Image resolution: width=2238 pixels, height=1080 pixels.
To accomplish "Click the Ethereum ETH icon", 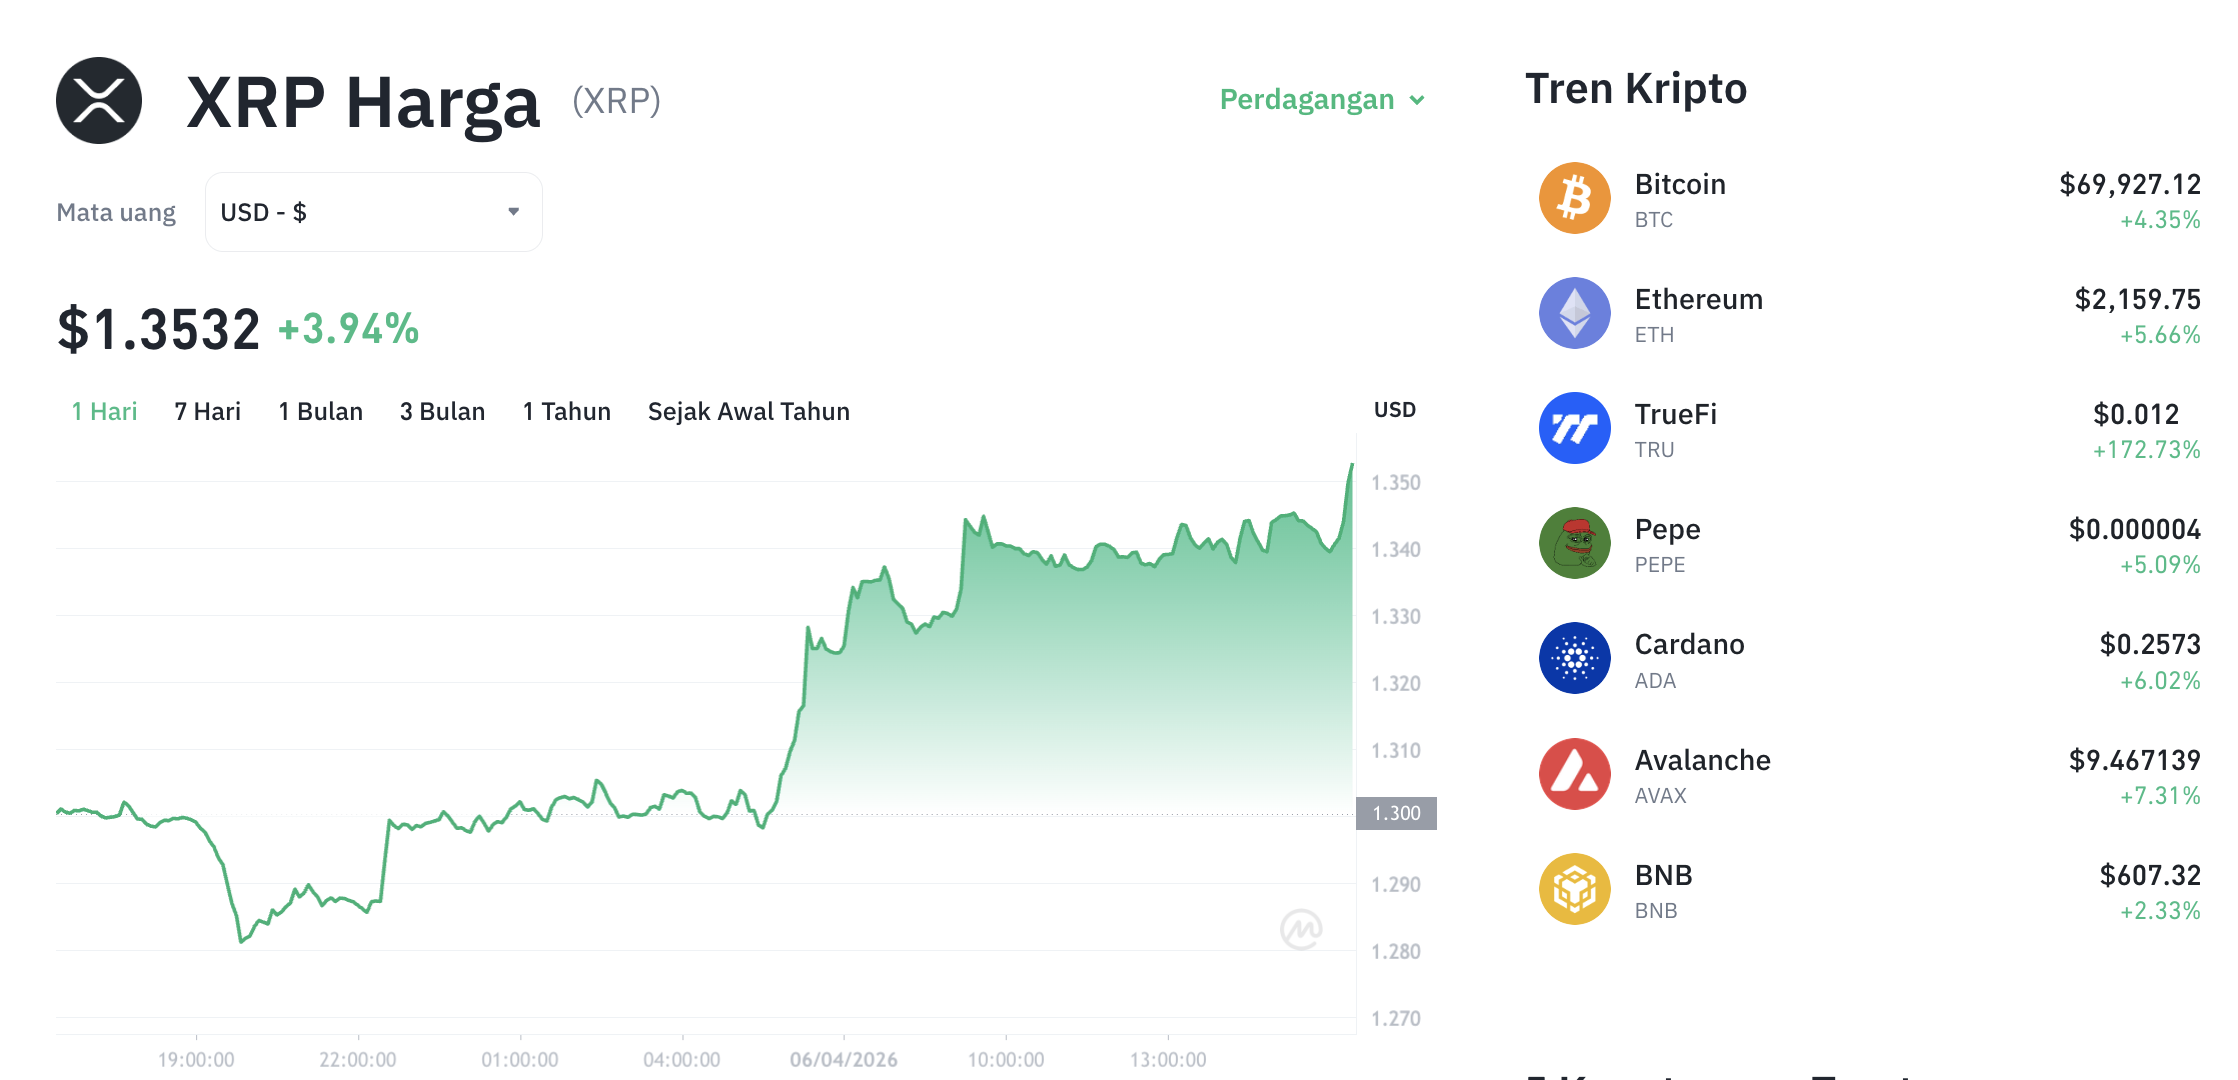I will pos(1574,313).
